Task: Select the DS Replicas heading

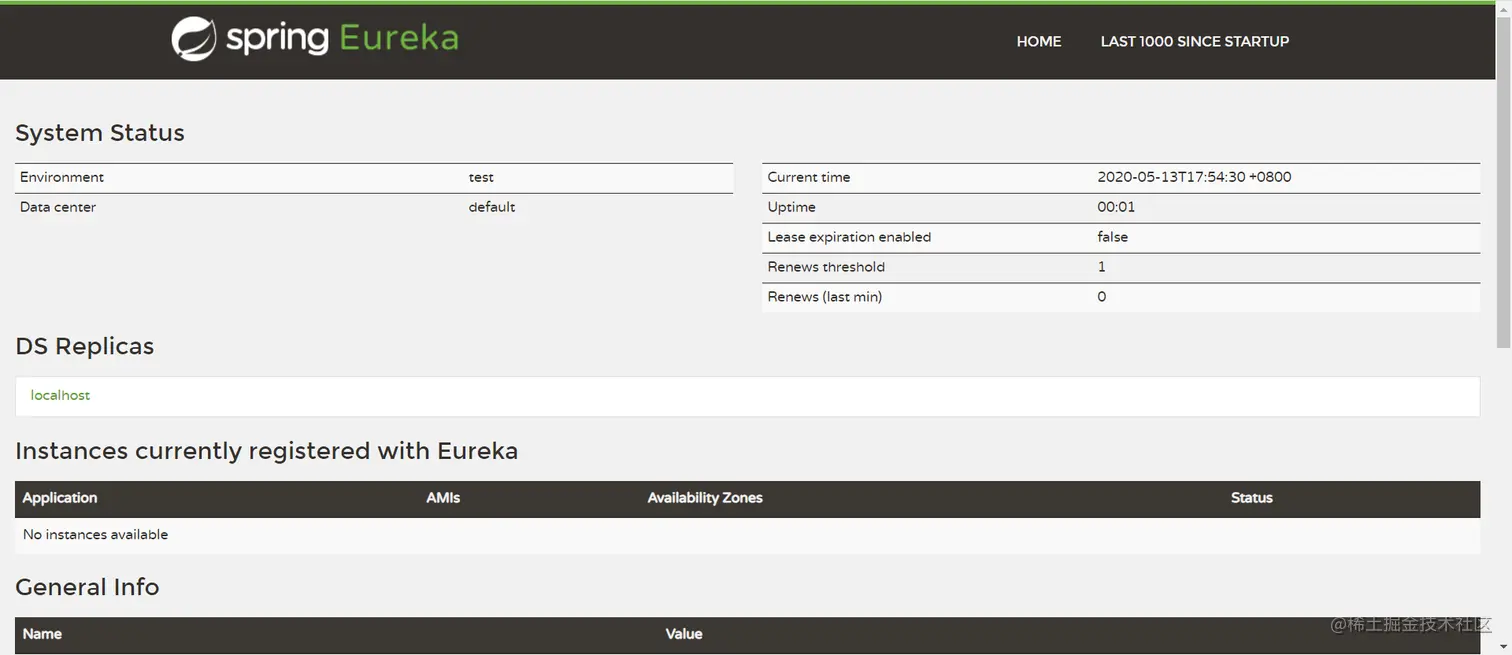Action: pos(85,346)
